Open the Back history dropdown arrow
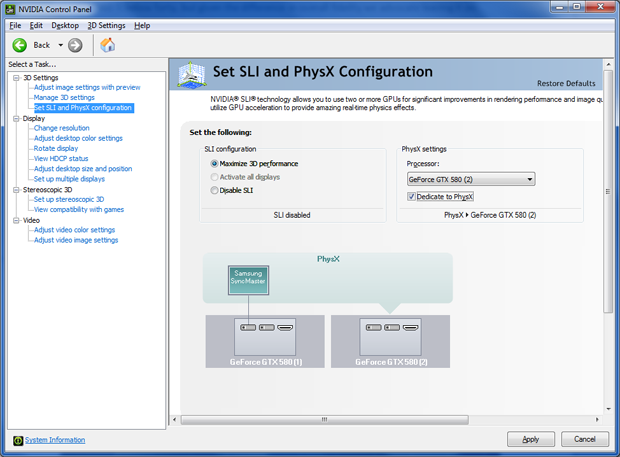 (60, 45)
